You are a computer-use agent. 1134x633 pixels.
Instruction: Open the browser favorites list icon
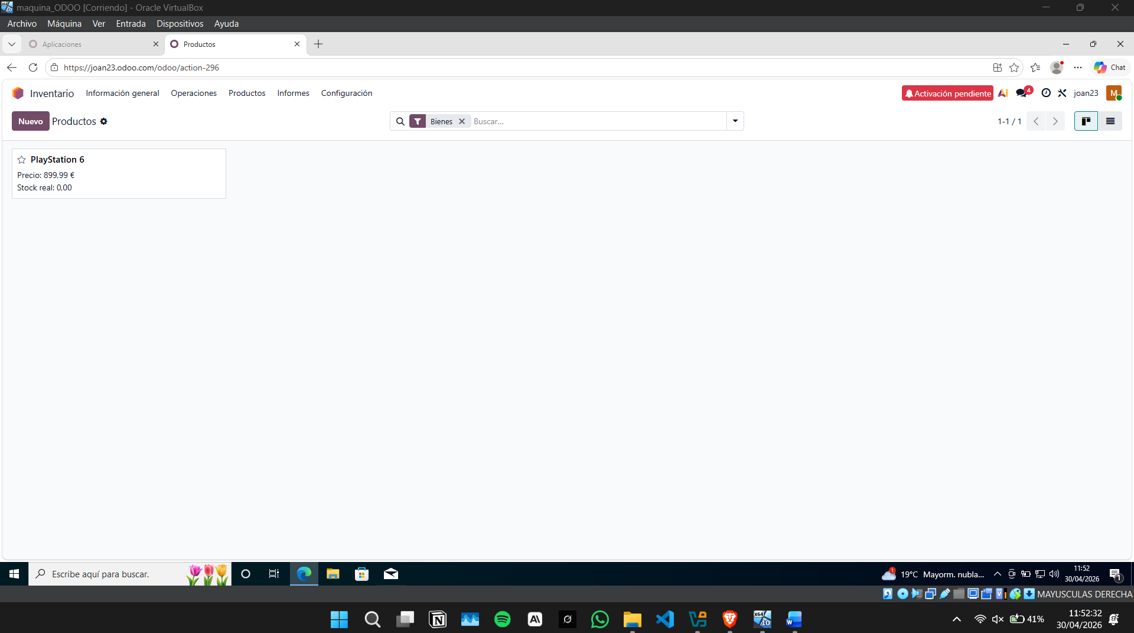(x=1036, y=67)
